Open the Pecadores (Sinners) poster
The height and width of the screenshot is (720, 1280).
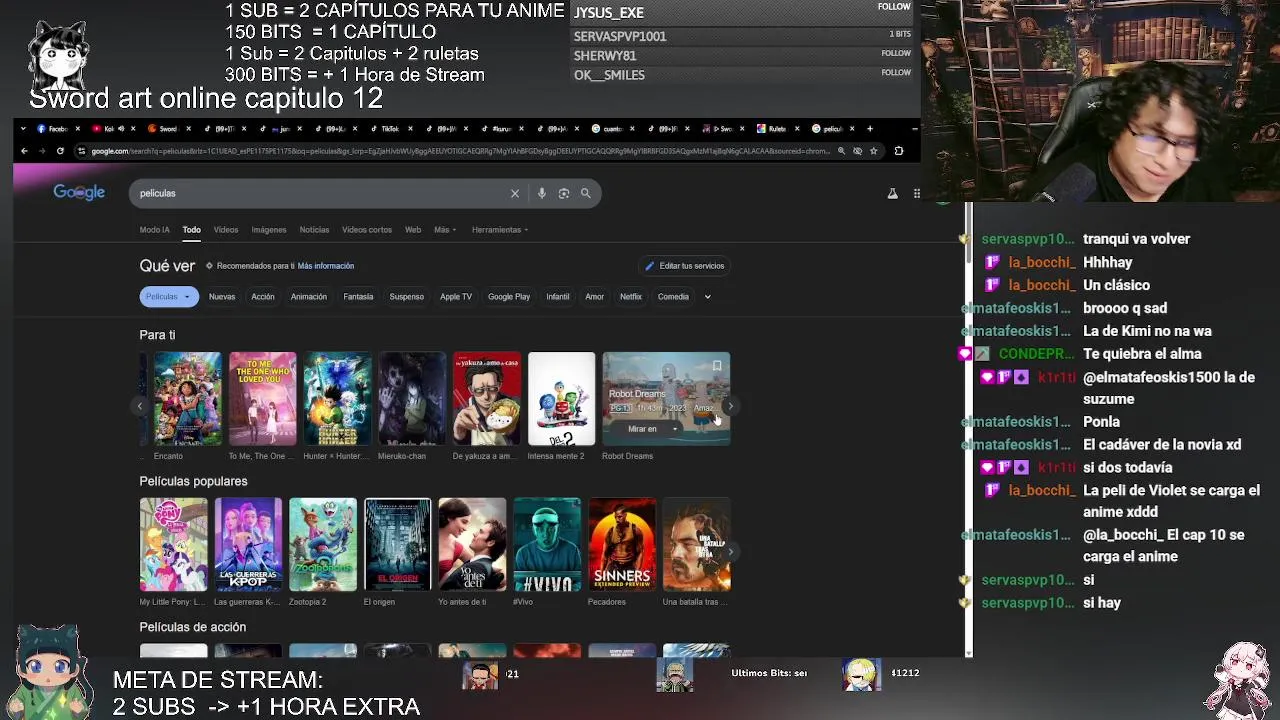pyautogui.click(x=622, y=545)
